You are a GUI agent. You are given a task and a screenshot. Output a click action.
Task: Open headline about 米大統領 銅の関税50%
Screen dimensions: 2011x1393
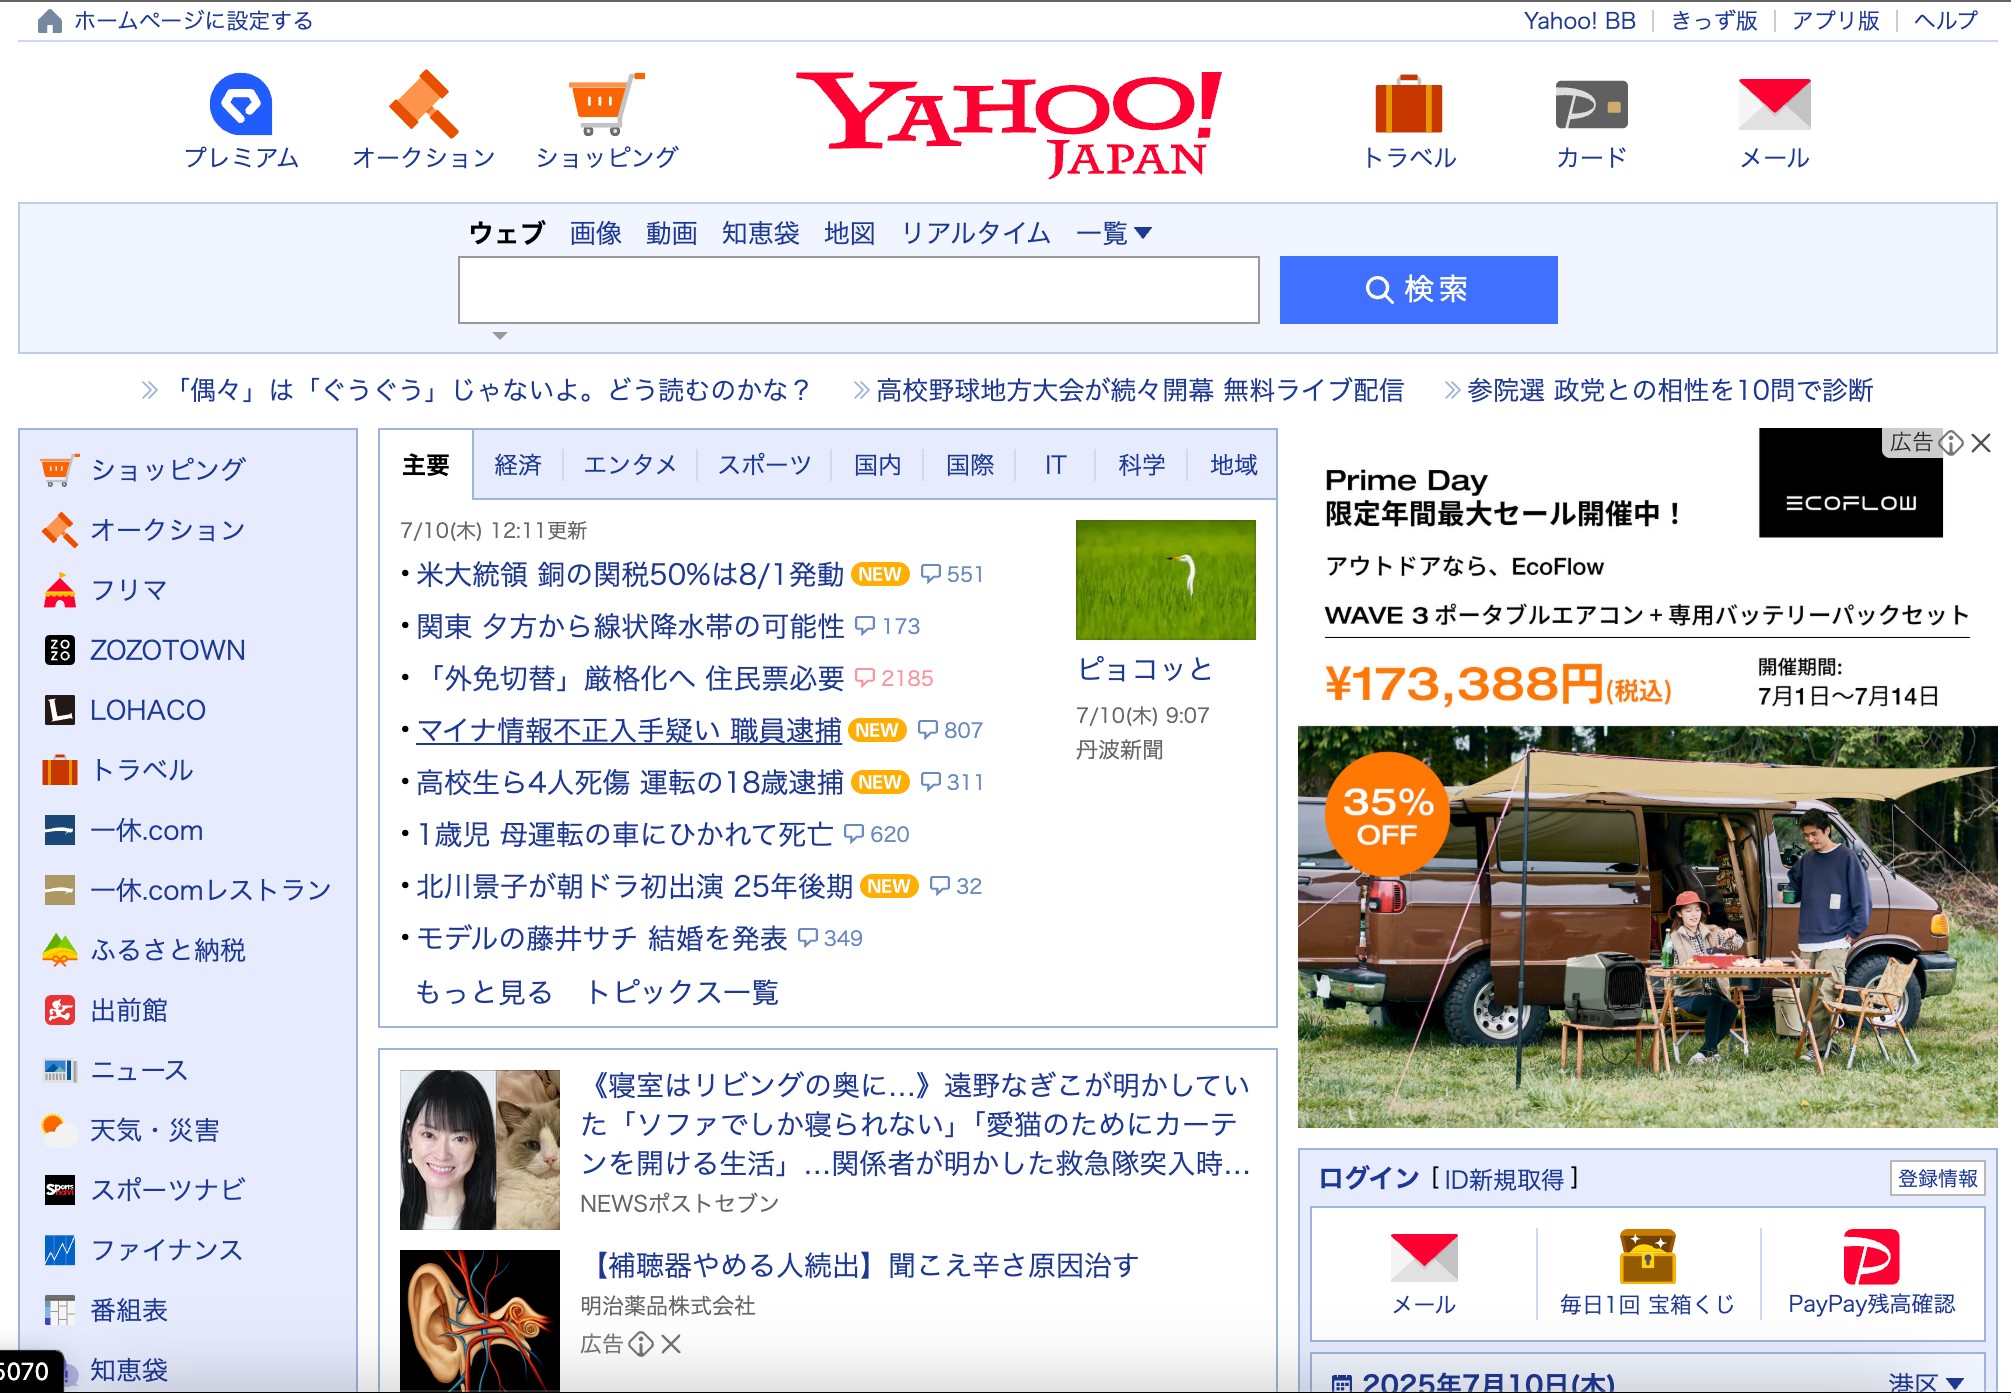tap(630, 574)
